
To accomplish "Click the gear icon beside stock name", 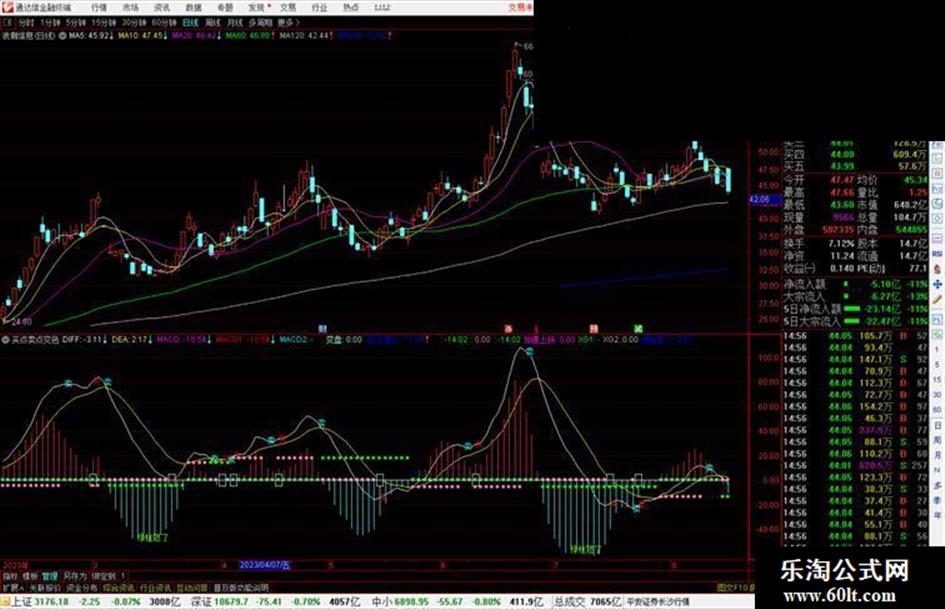I will tap(63, 36).
